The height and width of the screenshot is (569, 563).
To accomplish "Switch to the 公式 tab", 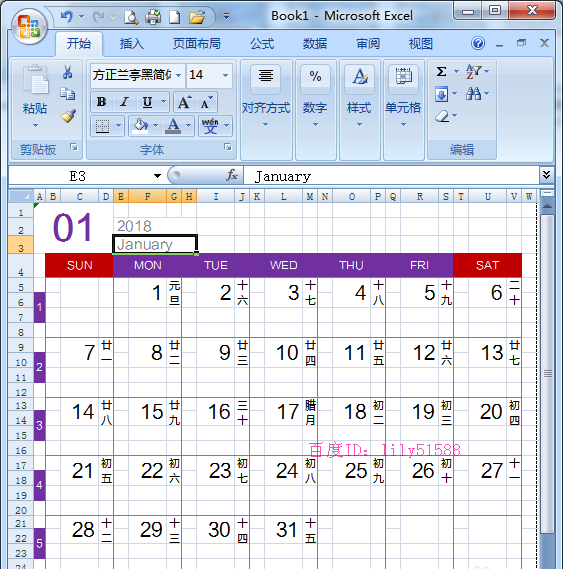I will [x=262, y=44].
